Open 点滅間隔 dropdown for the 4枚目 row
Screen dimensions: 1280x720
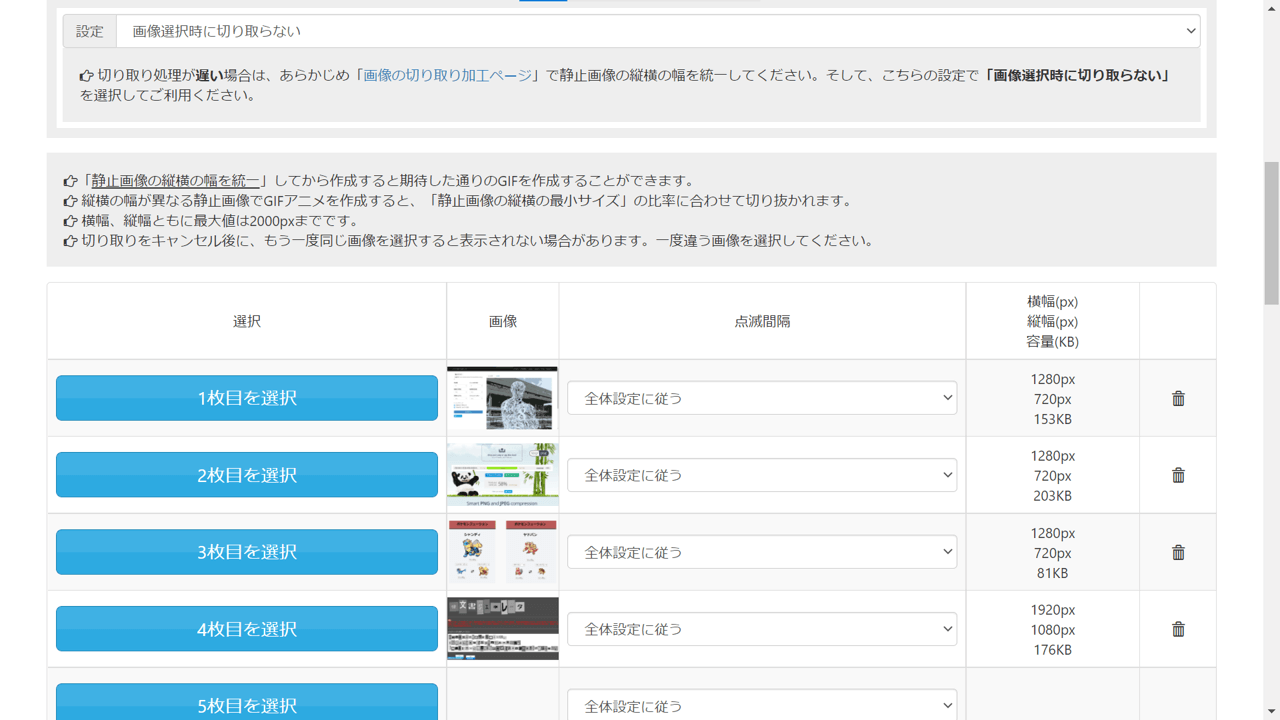click(762, 629)
